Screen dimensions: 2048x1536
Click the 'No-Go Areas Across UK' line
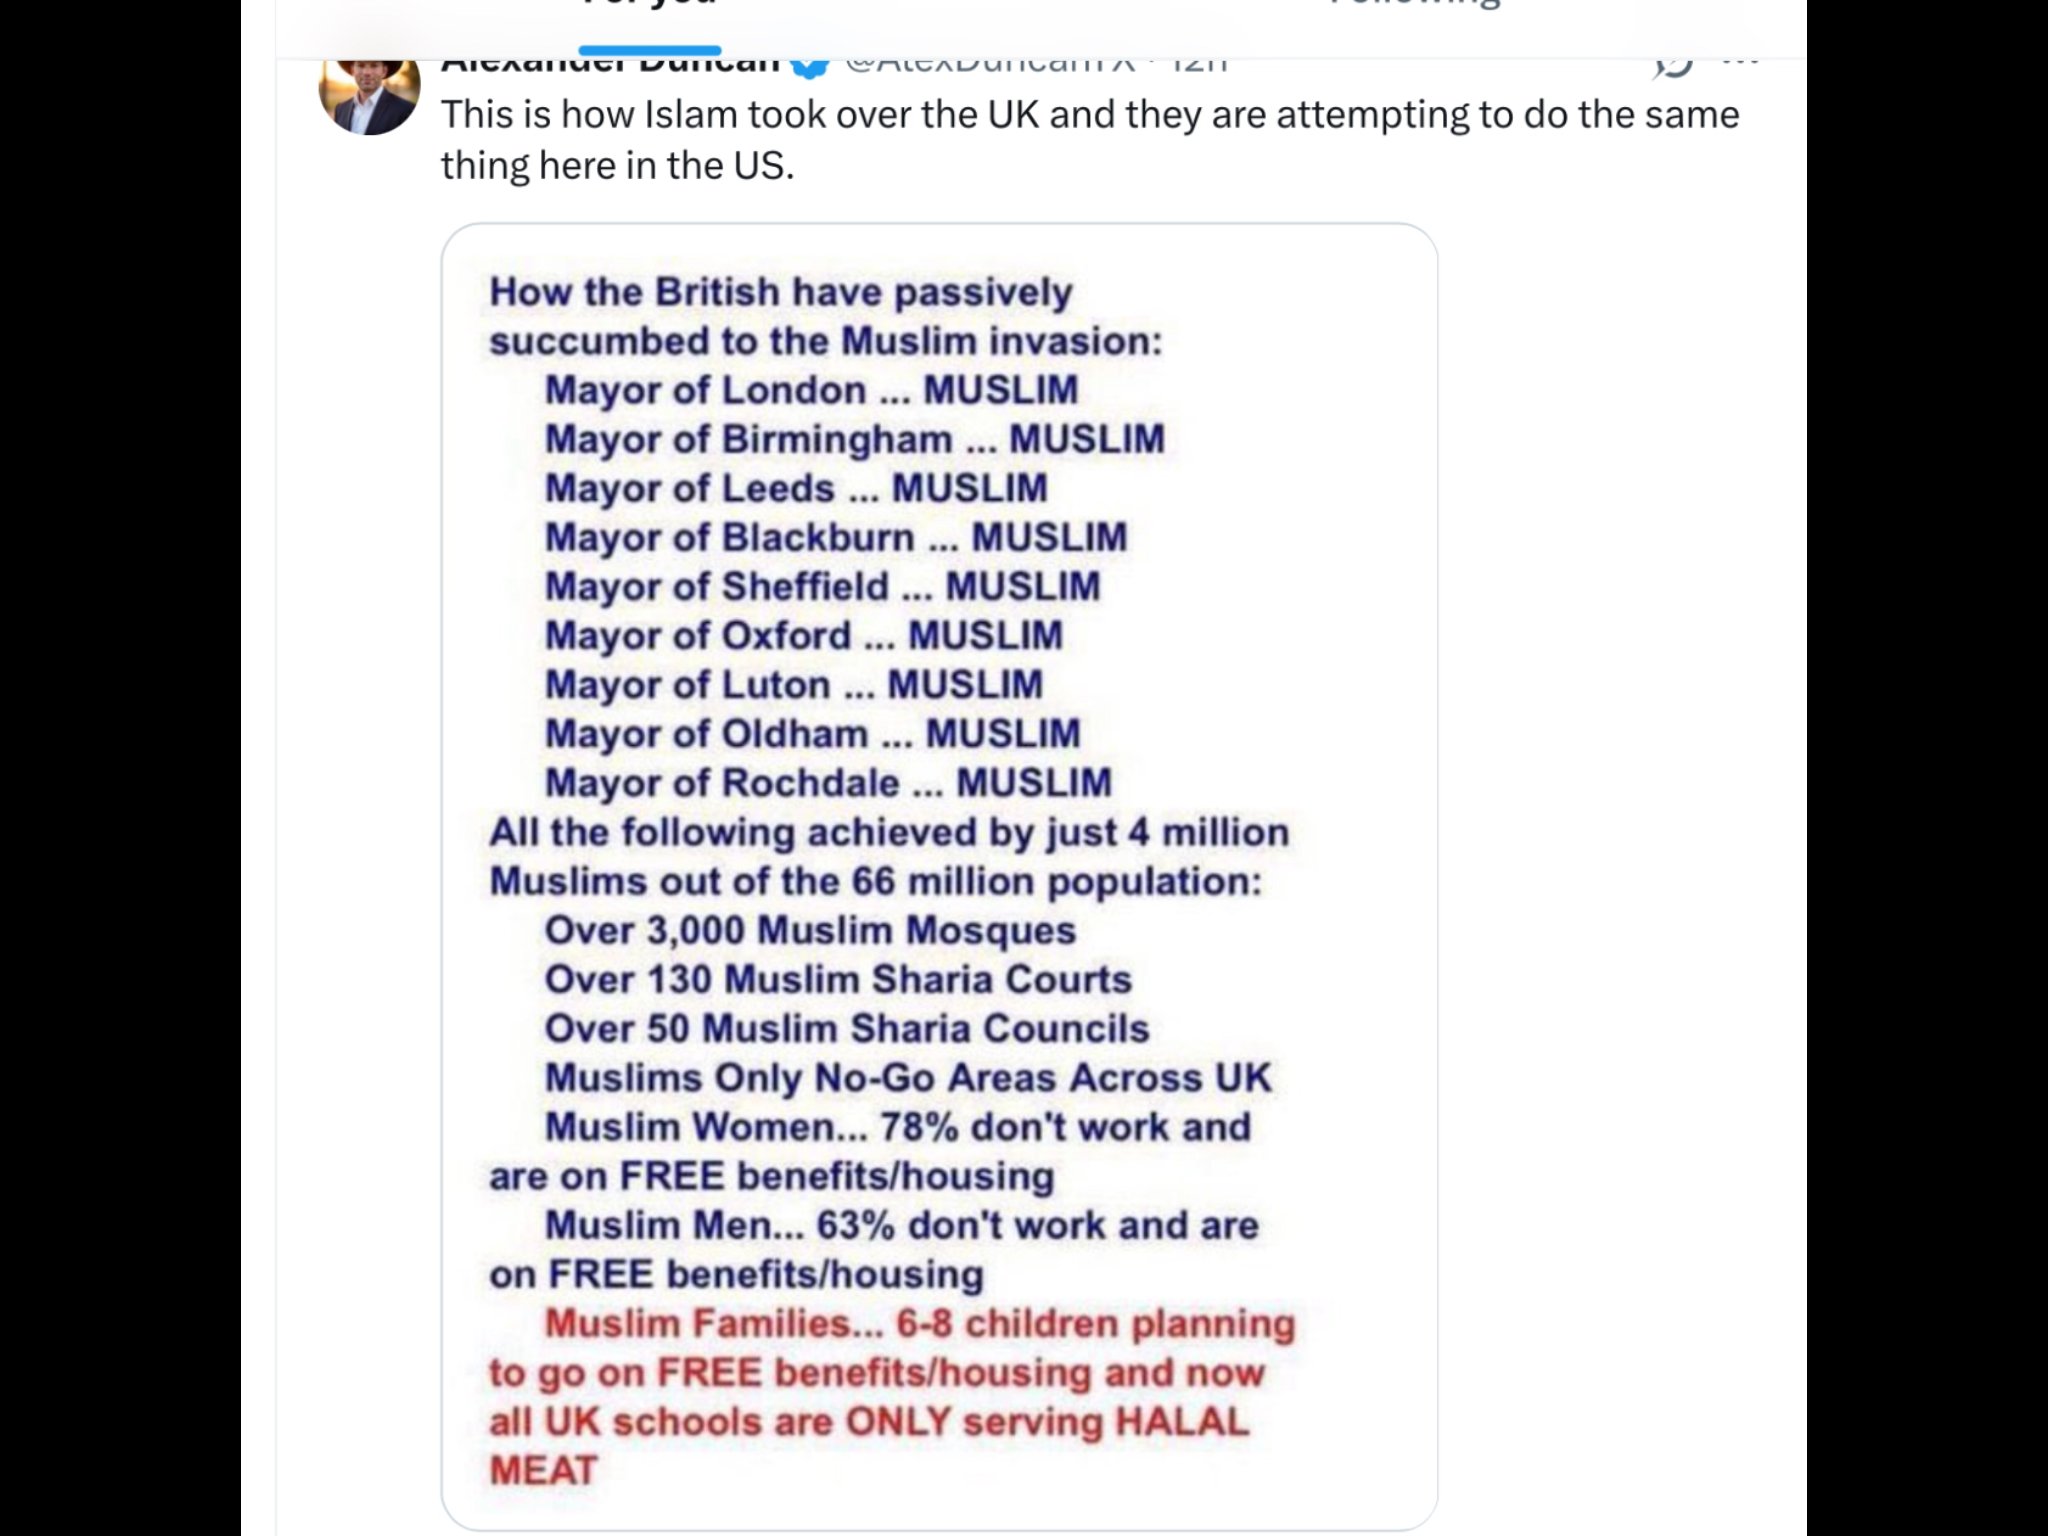(908, 1077)
